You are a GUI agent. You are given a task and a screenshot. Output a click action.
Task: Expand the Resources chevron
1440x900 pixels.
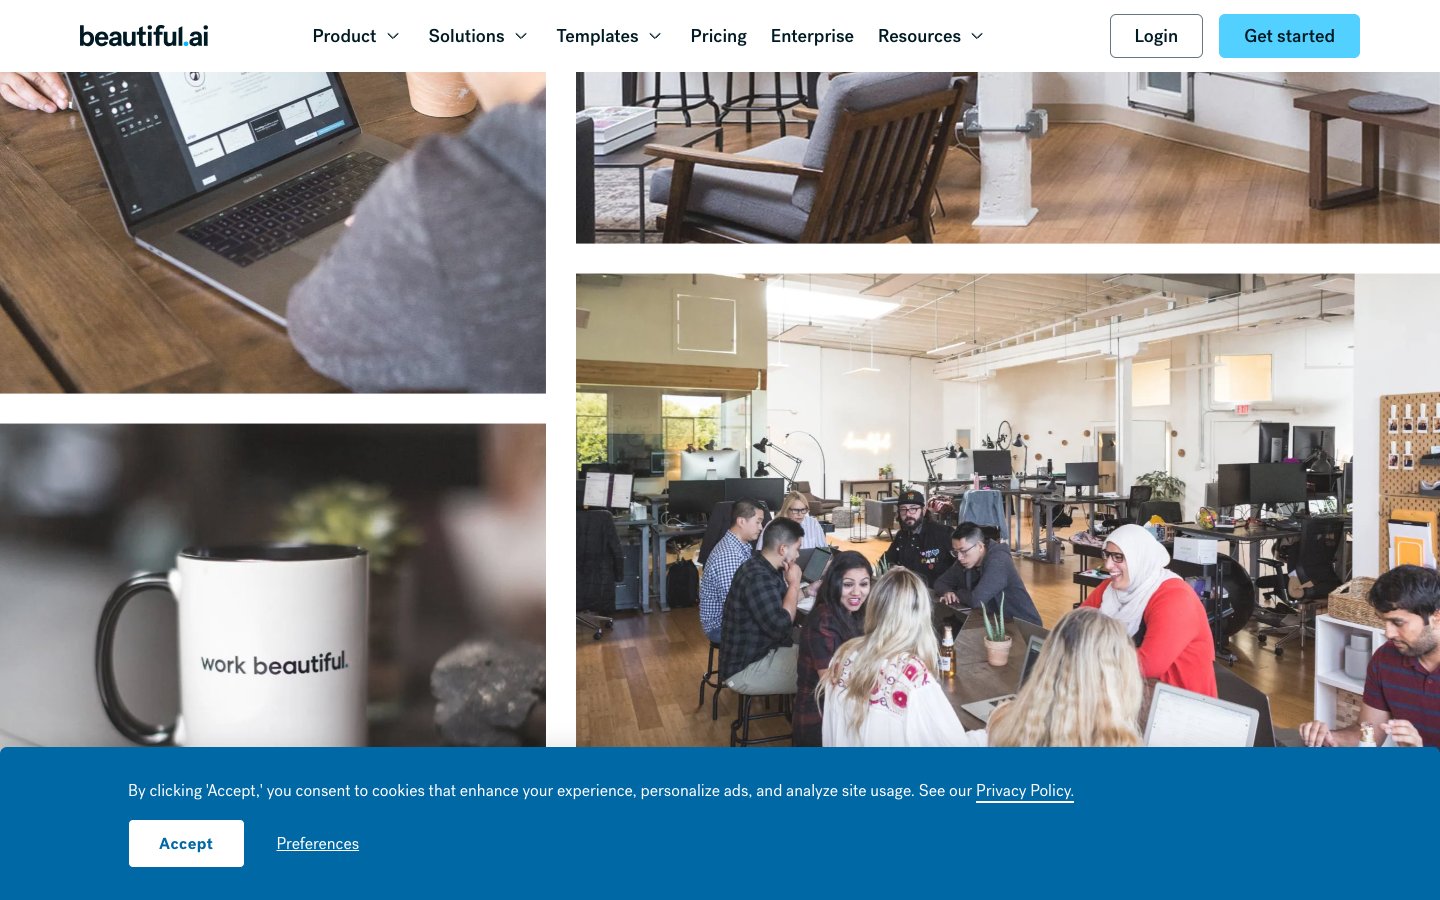977,36
